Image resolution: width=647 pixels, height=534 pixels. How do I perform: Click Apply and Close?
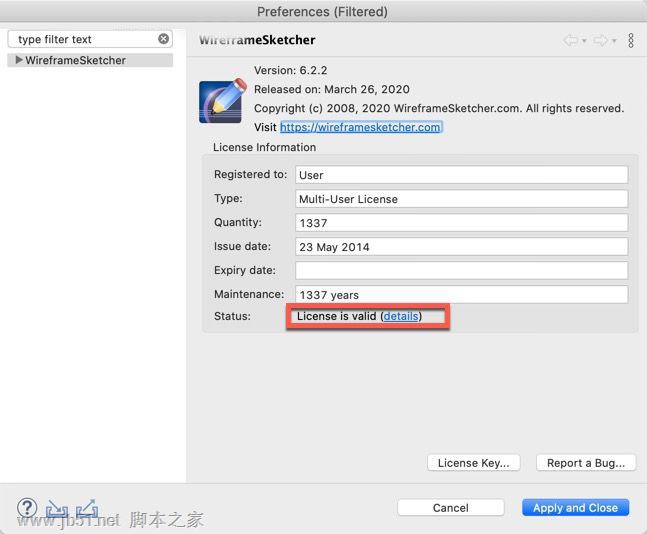pyautogui.click(x=576, y=508)
